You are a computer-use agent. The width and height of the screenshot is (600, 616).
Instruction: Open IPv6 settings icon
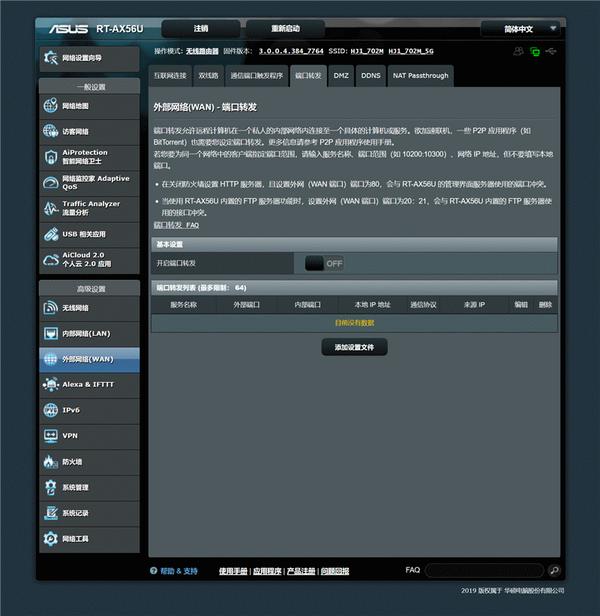tap(51, 410)
